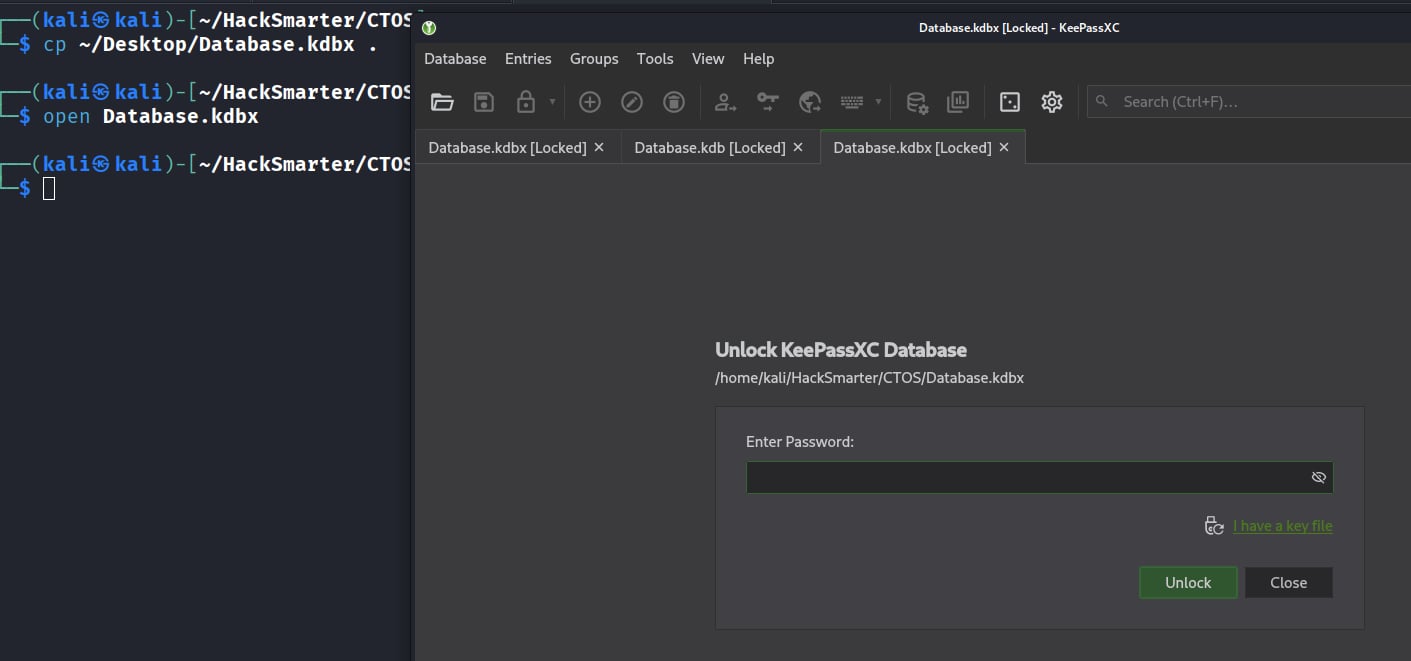The height and width of the screenshot is (661, 1411).
Task: Open the Groups menu
Action: [x=594, y=59]
